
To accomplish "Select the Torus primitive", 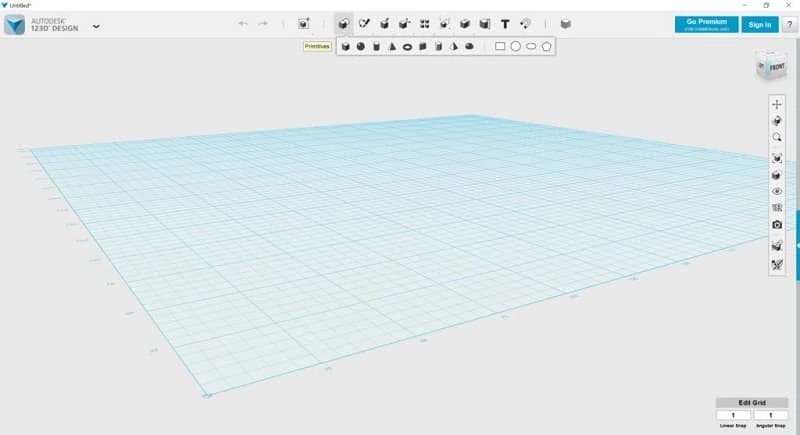I will tap(407, 46).
